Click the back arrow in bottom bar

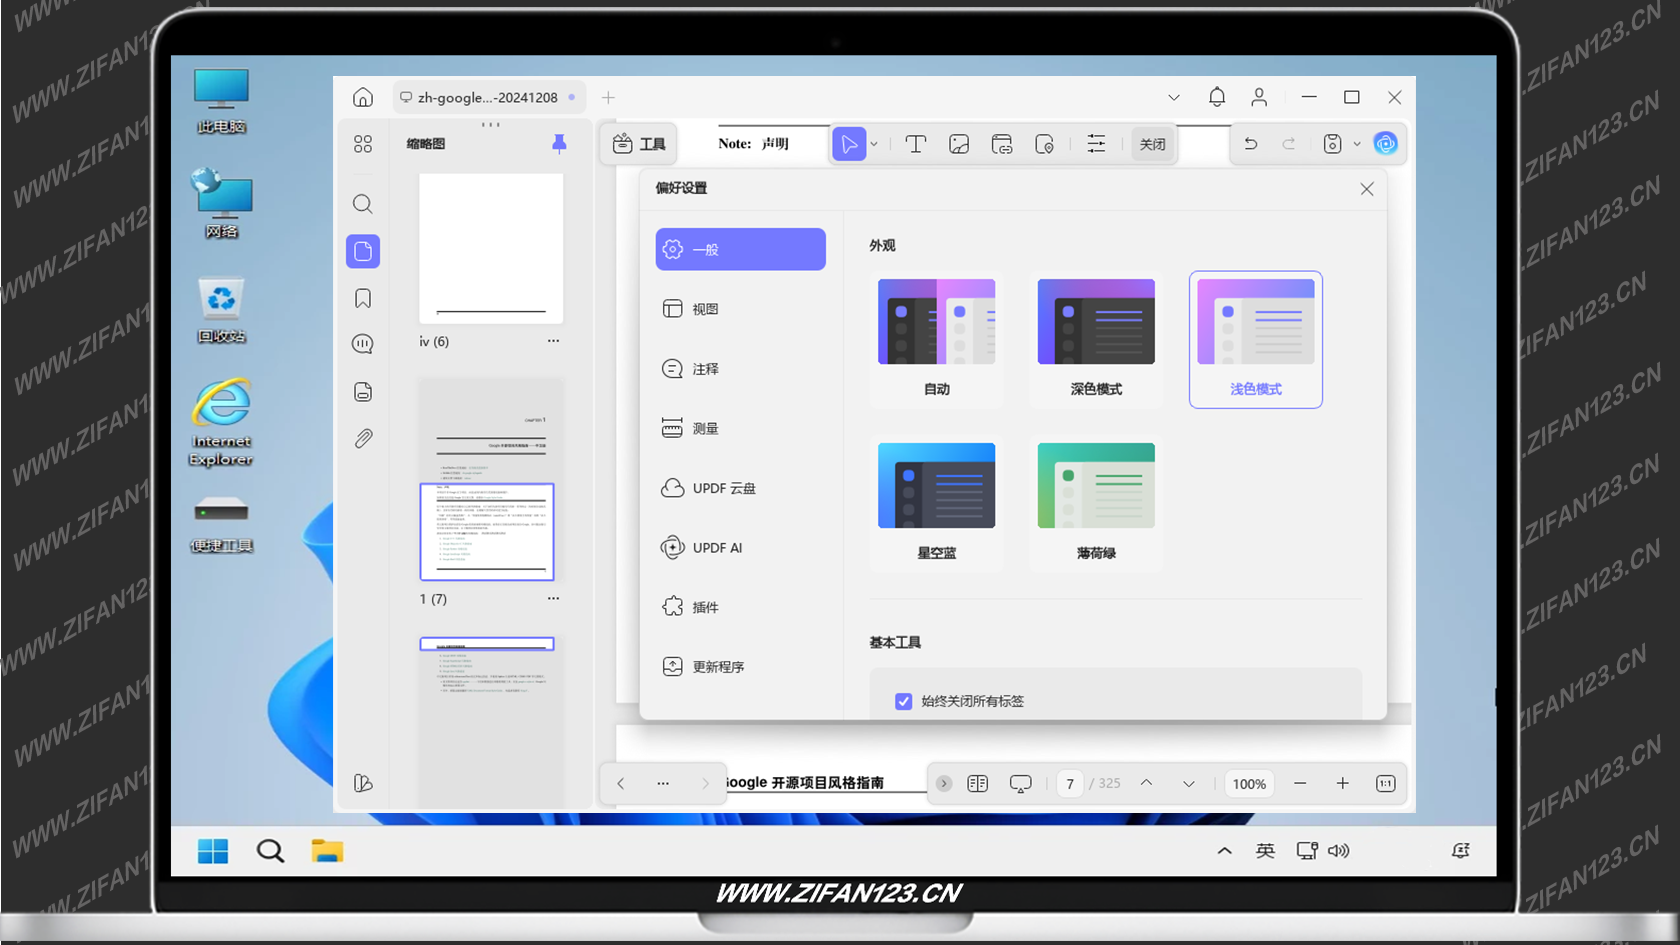coord(621,784)
